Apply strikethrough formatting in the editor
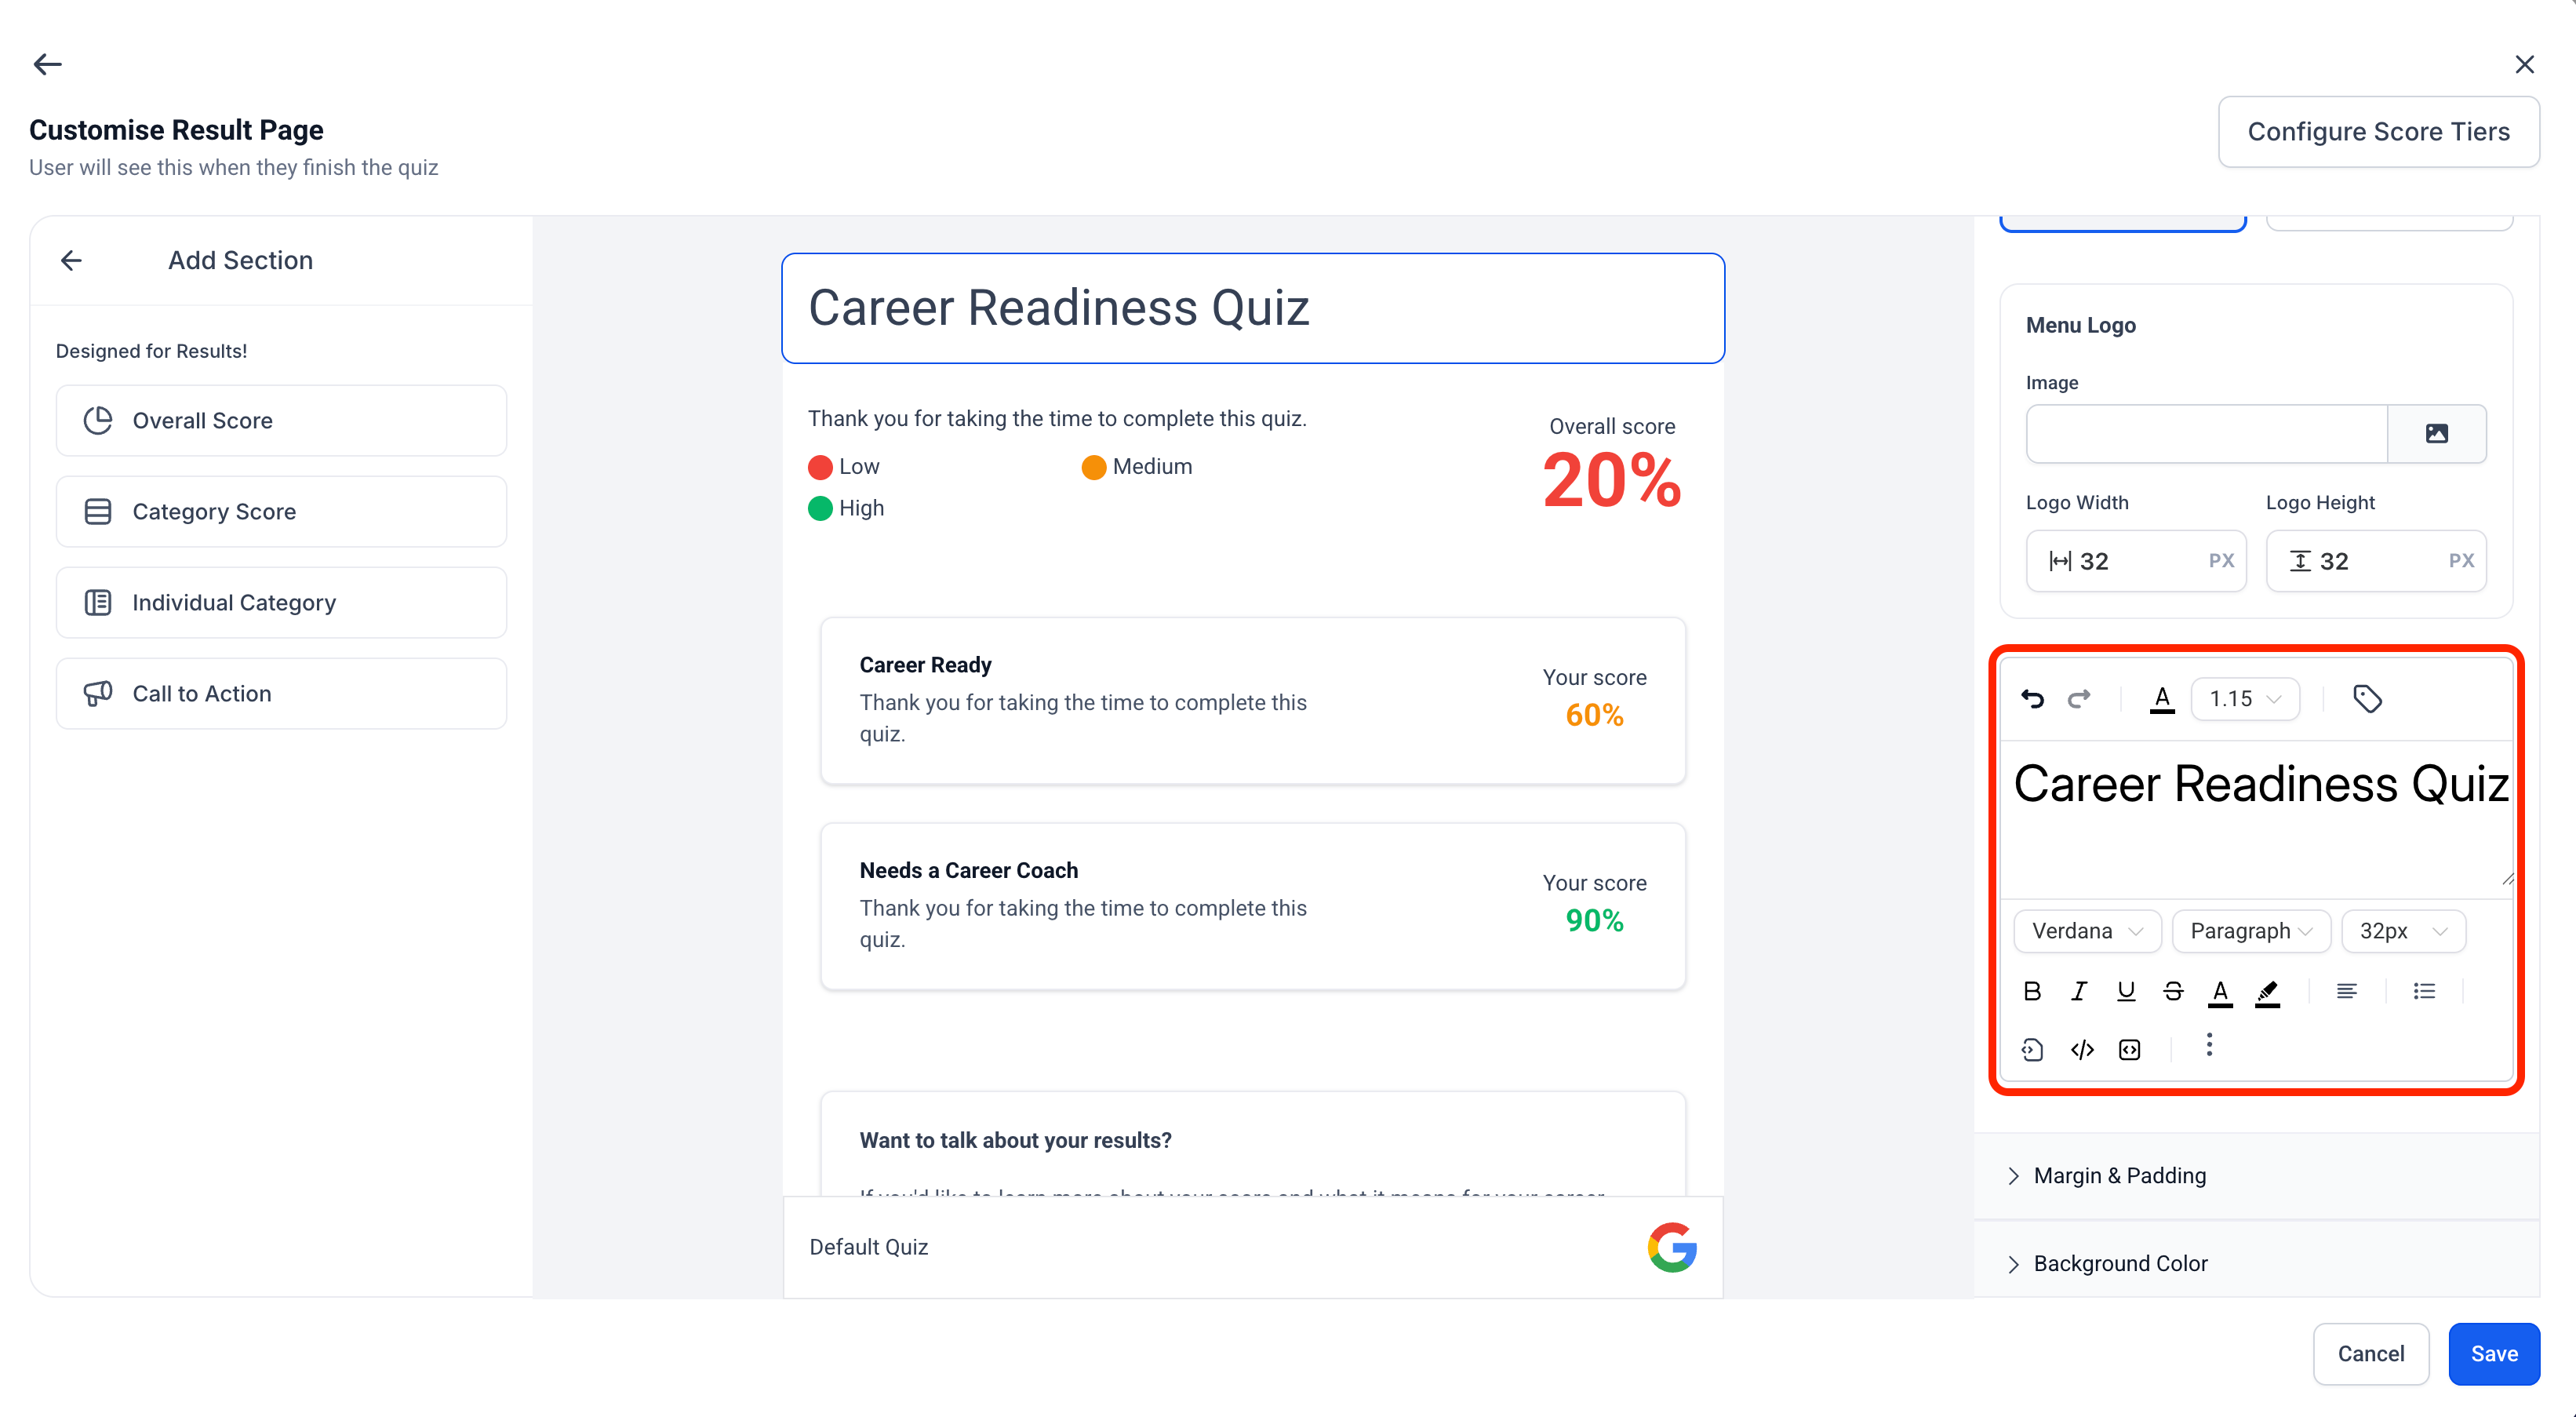The width and height of the screenshot is (2576, 1417). coord(2173,991)
